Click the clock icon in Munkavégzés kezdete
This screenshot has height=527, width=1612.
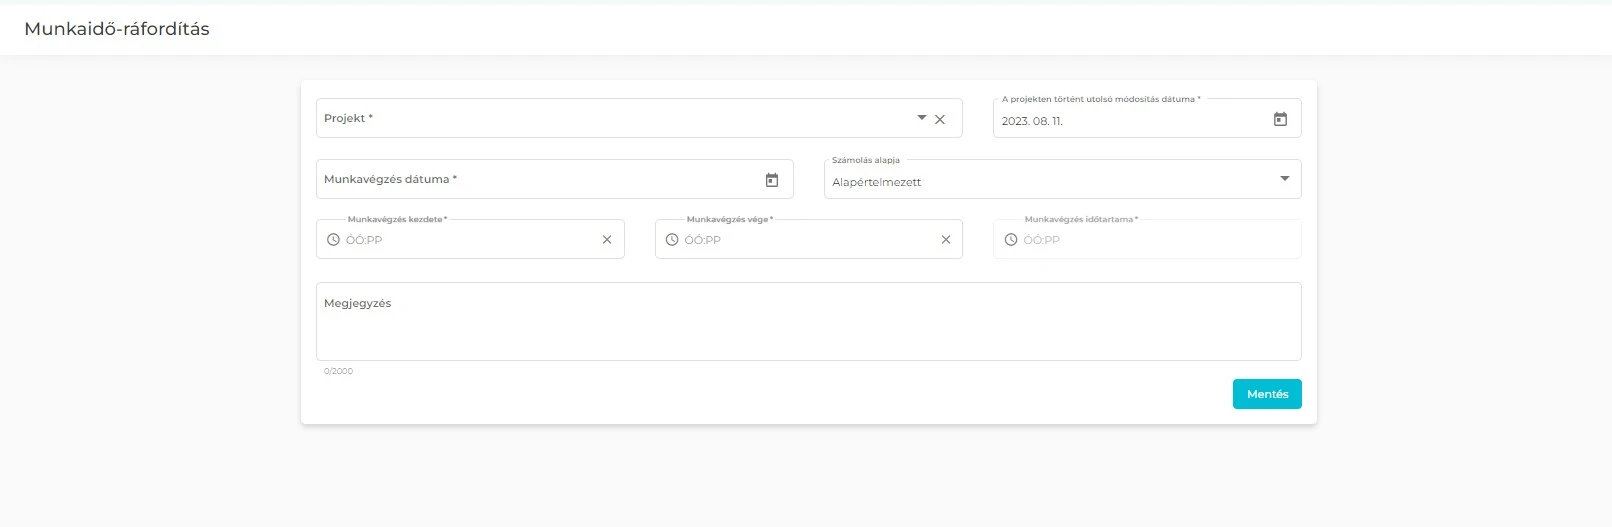[x=333, y=240]
